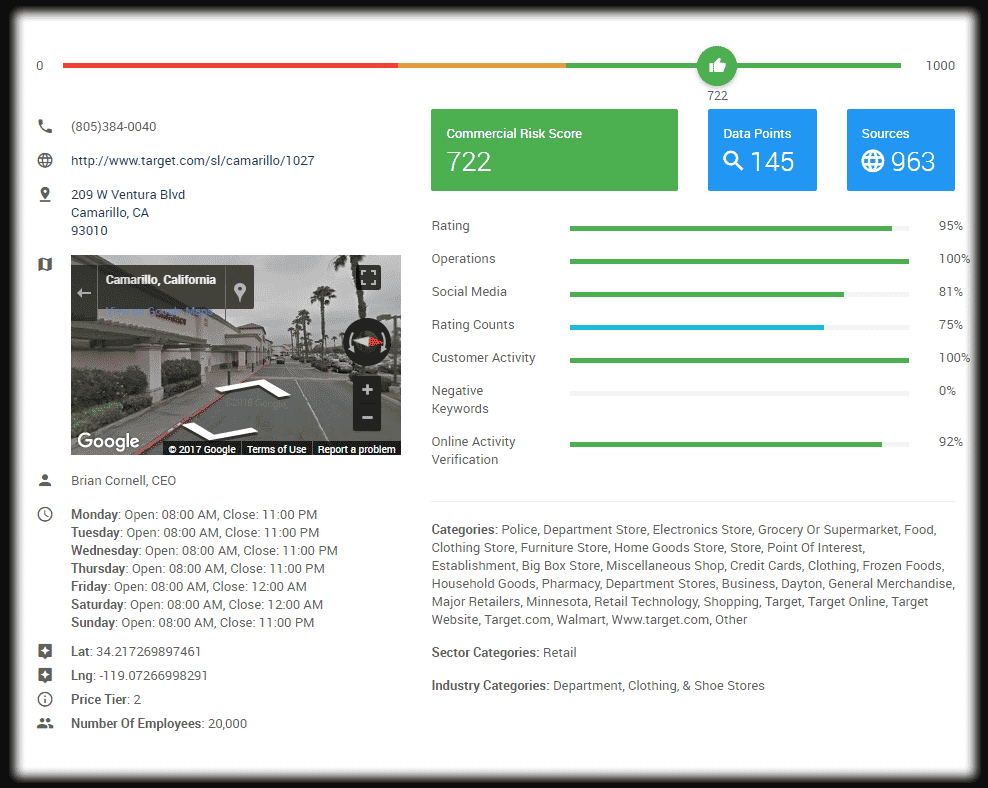Click the back arrow in the Street View panel

84,293
